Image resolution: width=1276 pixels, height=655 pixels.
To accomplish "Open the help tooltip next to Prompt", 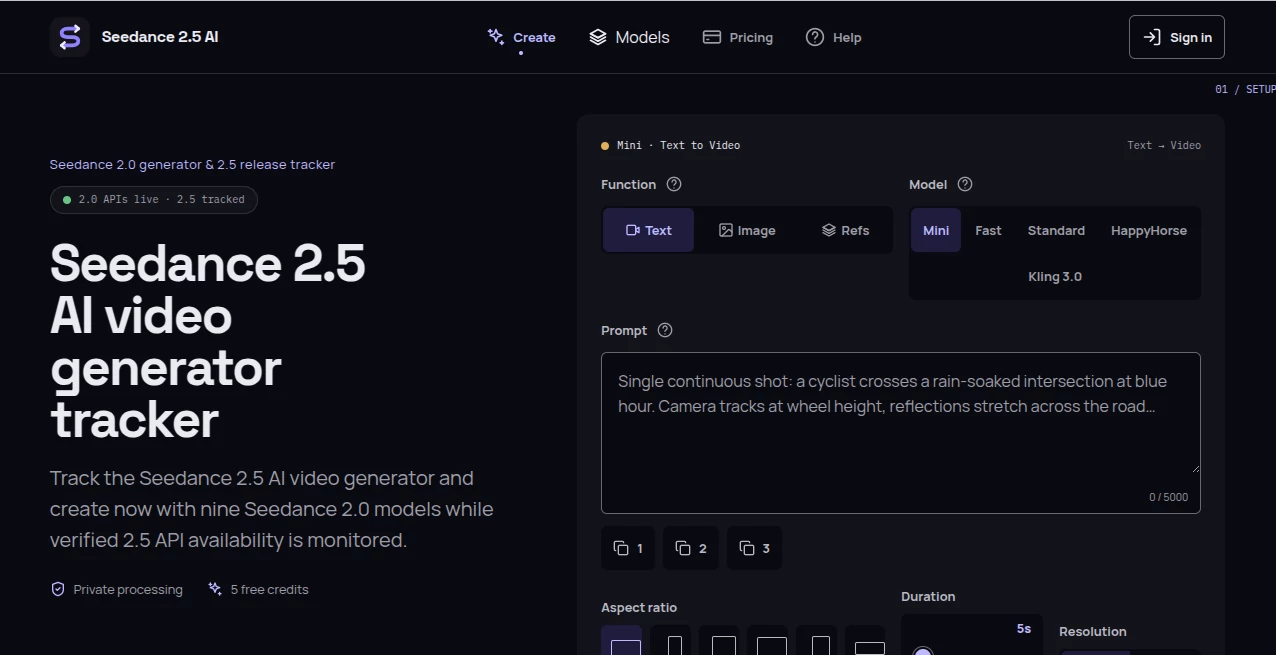I will pos(665,330).
